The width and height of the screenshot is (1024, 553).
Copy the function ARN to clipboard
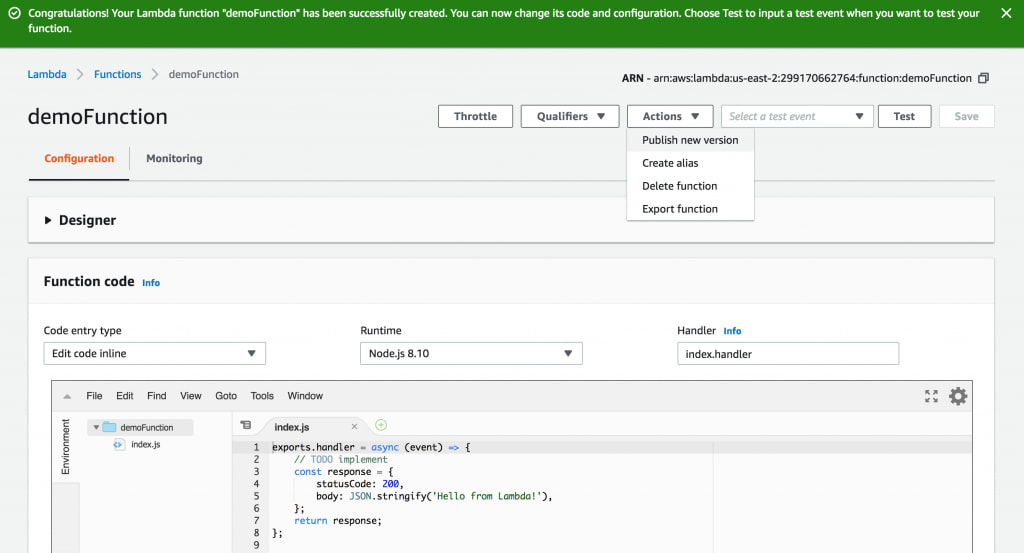pos(984,78)
